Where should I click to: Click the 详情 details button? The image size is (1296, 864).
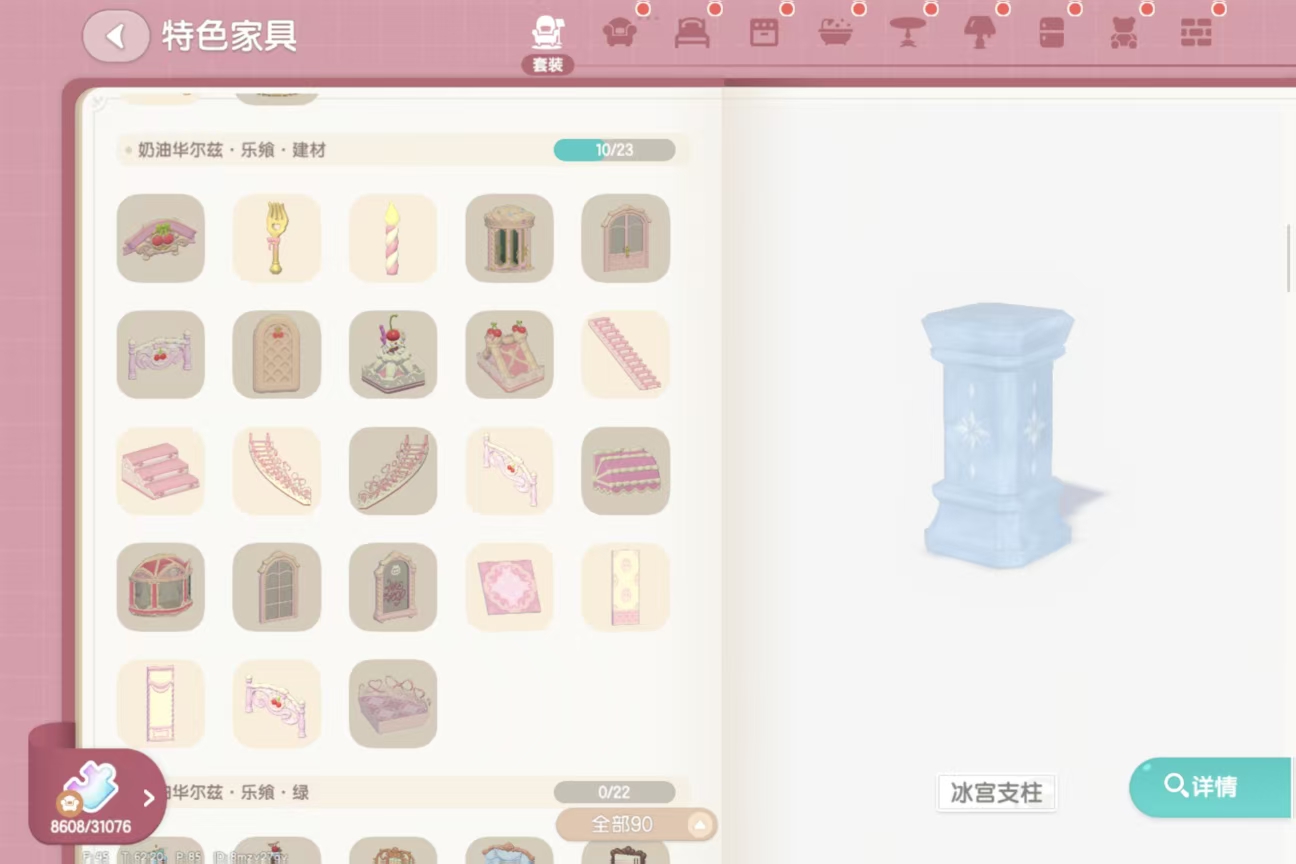1212,786
